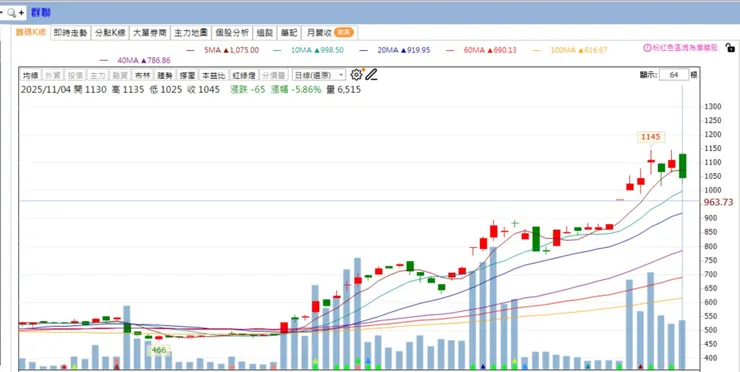Switch to the 追蹤 tab
This screenshot has width=740, height=372.
pos(265,33)
